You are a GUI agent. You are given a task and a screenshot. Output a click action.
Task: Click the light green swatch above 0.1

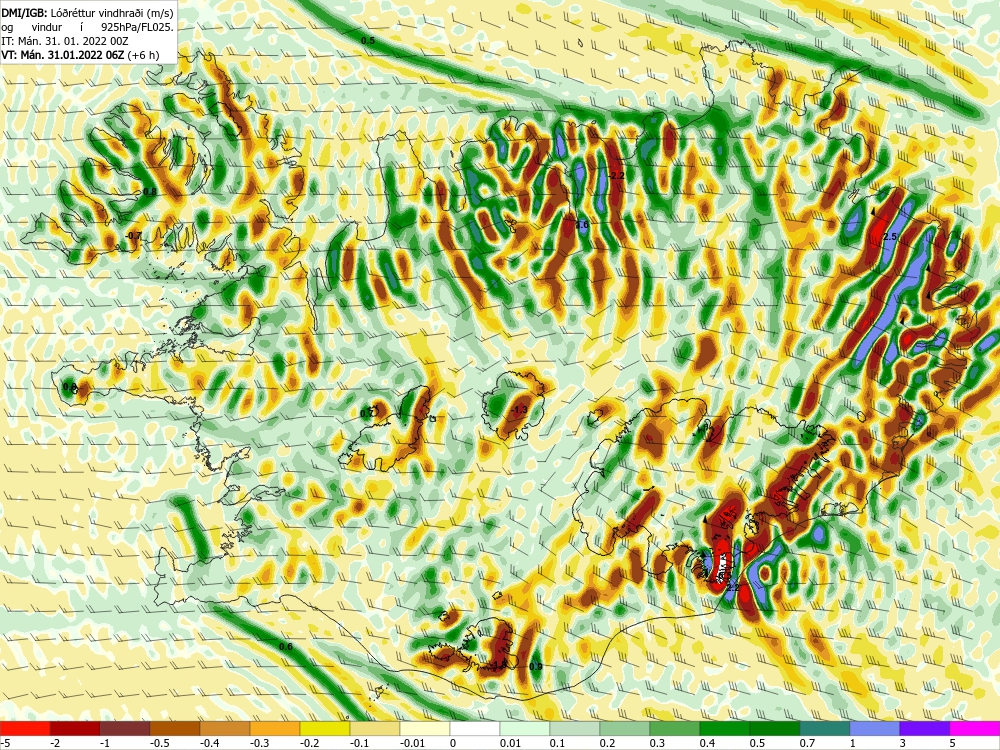click(x=575, y=728)
